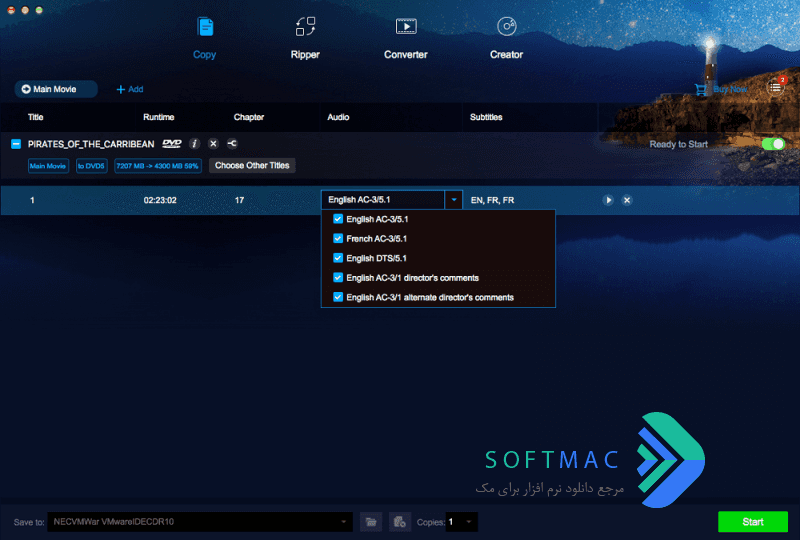Screen dimensions: 800x540
Task: Uncheck the first English AC-3/5.1 audio track
Action: coord(338,219)
